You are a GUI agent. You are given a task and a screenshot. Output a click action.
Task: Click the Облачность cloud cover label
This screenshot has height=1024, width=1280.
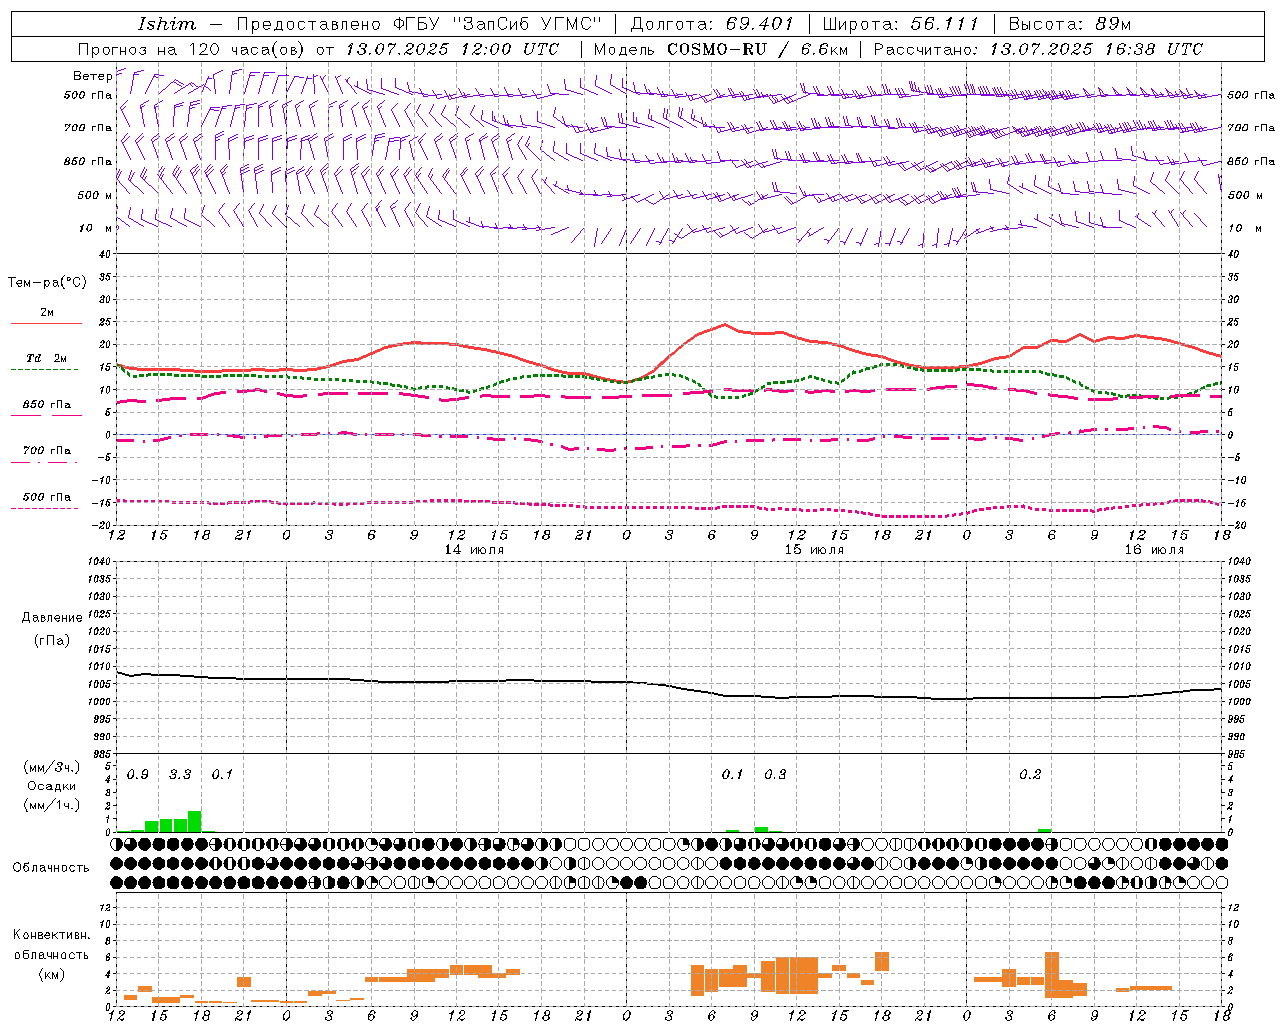pyautogui.click(x=51, y=868)
